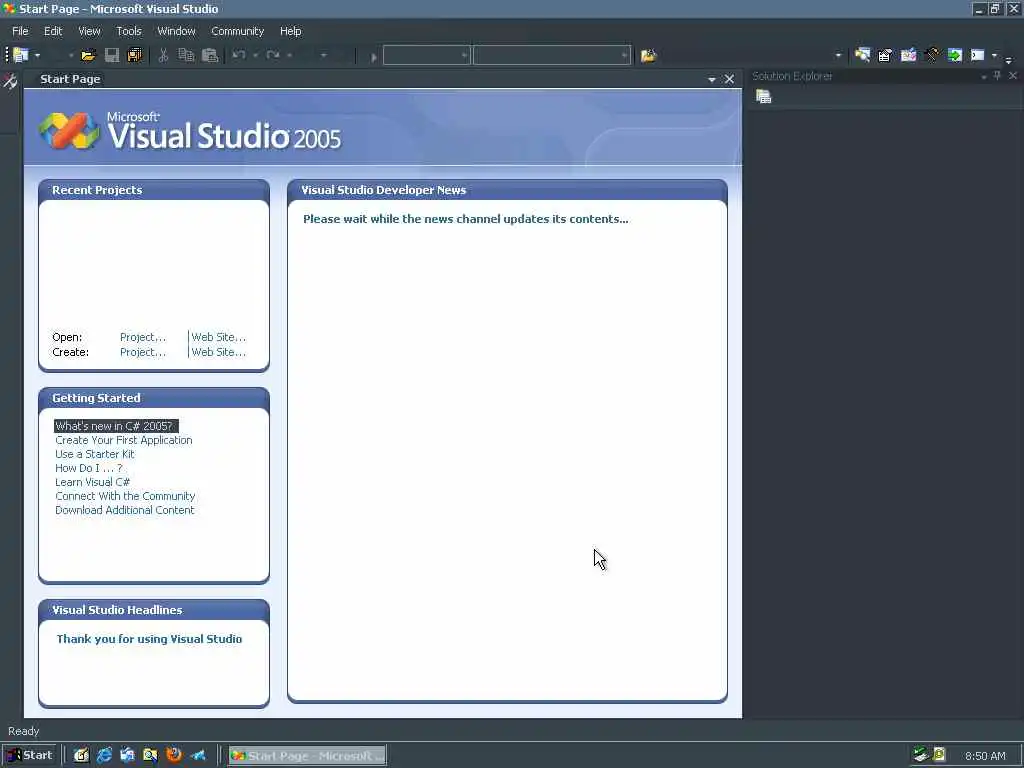Click the Copy icon in toolbar
The width and height of the screenshot is (1024, 768).
186,56
